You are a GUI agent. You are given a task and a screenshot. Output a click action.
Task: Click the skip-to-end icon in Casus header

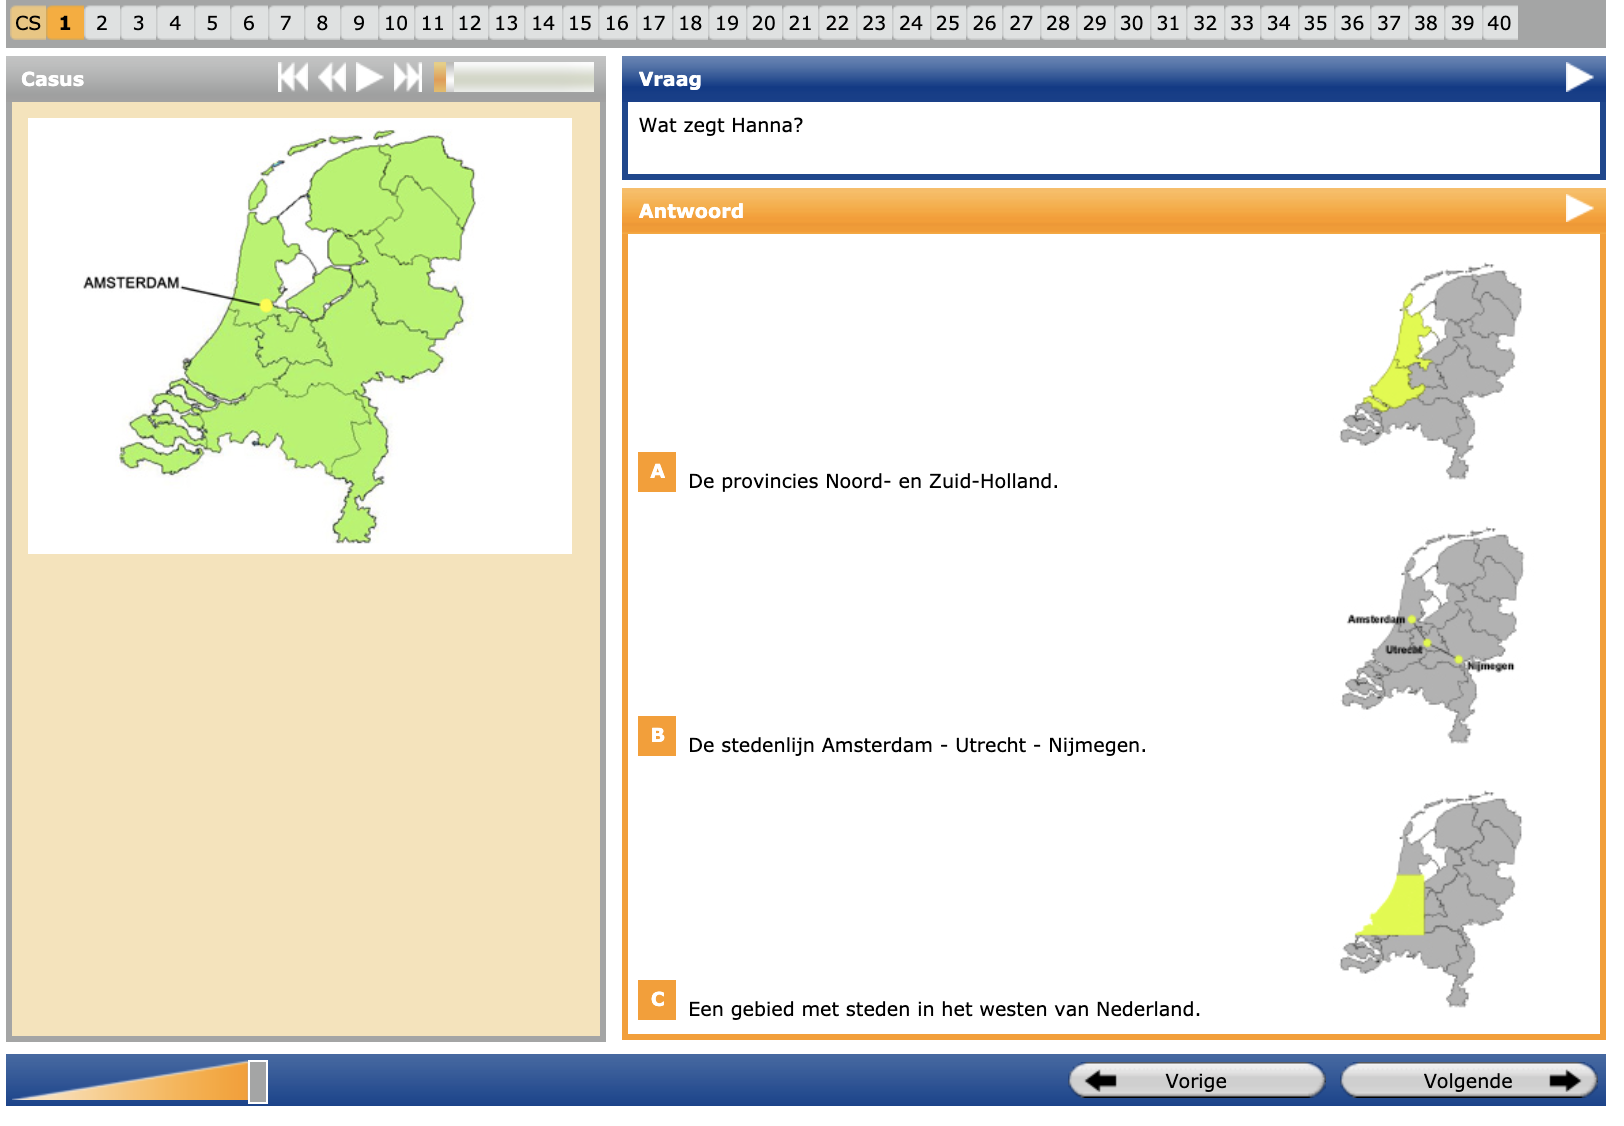click(407, 78)
